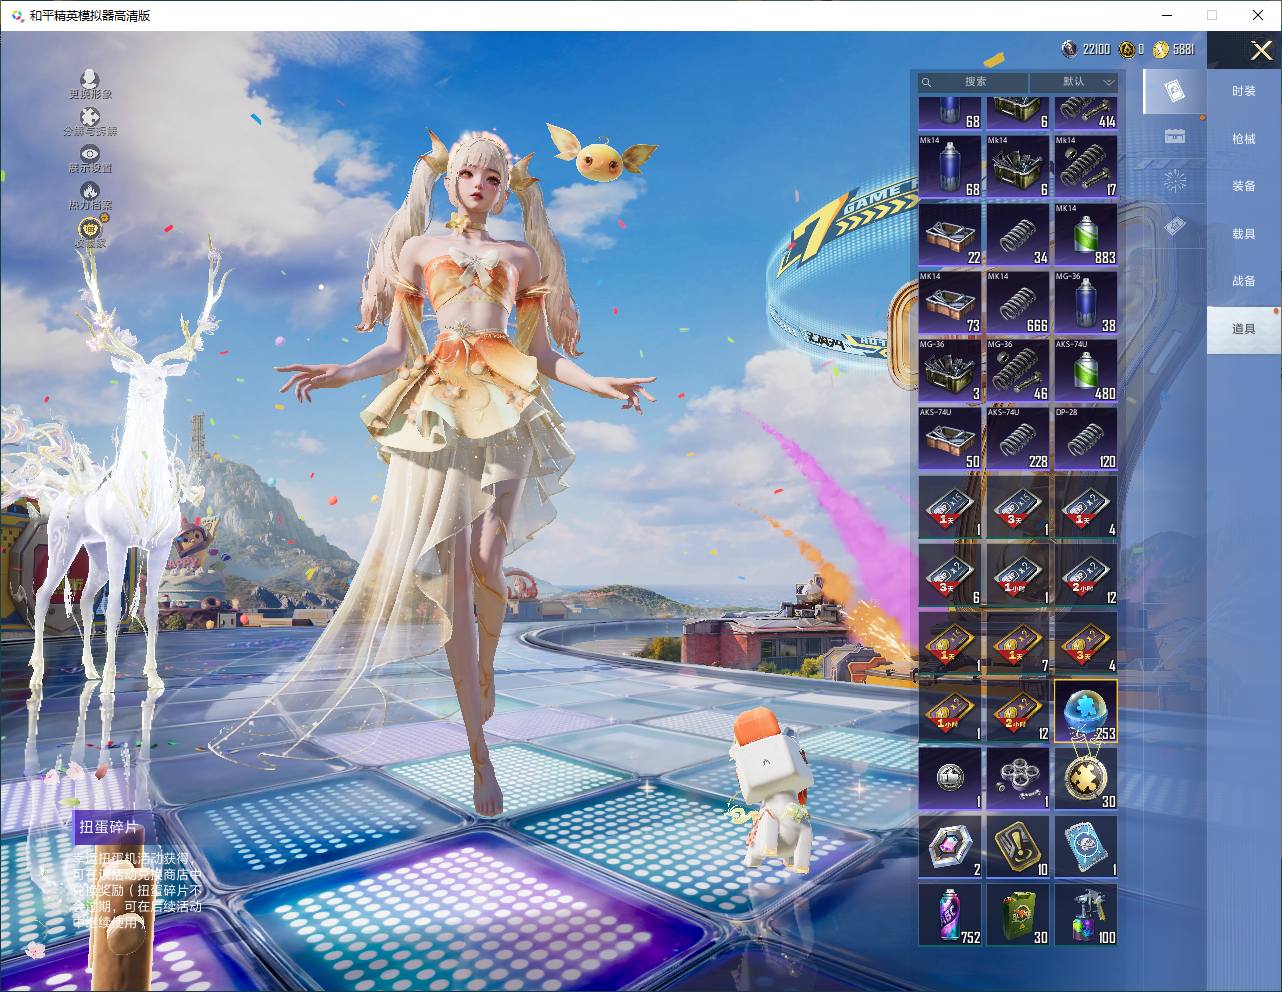The width and height of the screenshot is (1282, 992).
Task: Select the gold 1天 card with count 7
Action: point(1018,642)
